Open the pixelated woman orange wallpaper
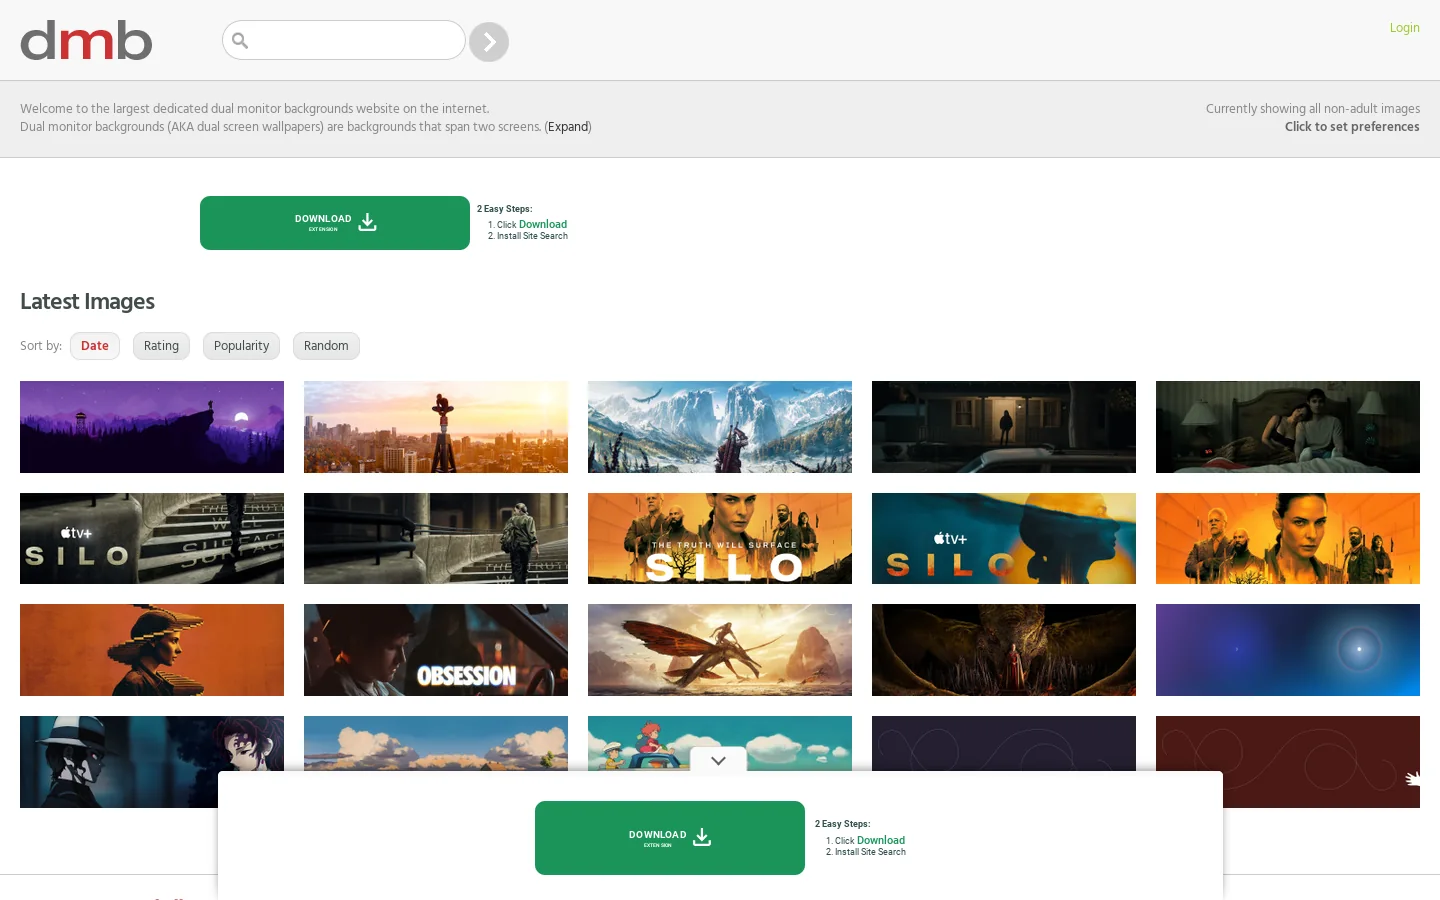Image resolution: width=1440 pixels, height=900 pixels. [x=152, y=650]
